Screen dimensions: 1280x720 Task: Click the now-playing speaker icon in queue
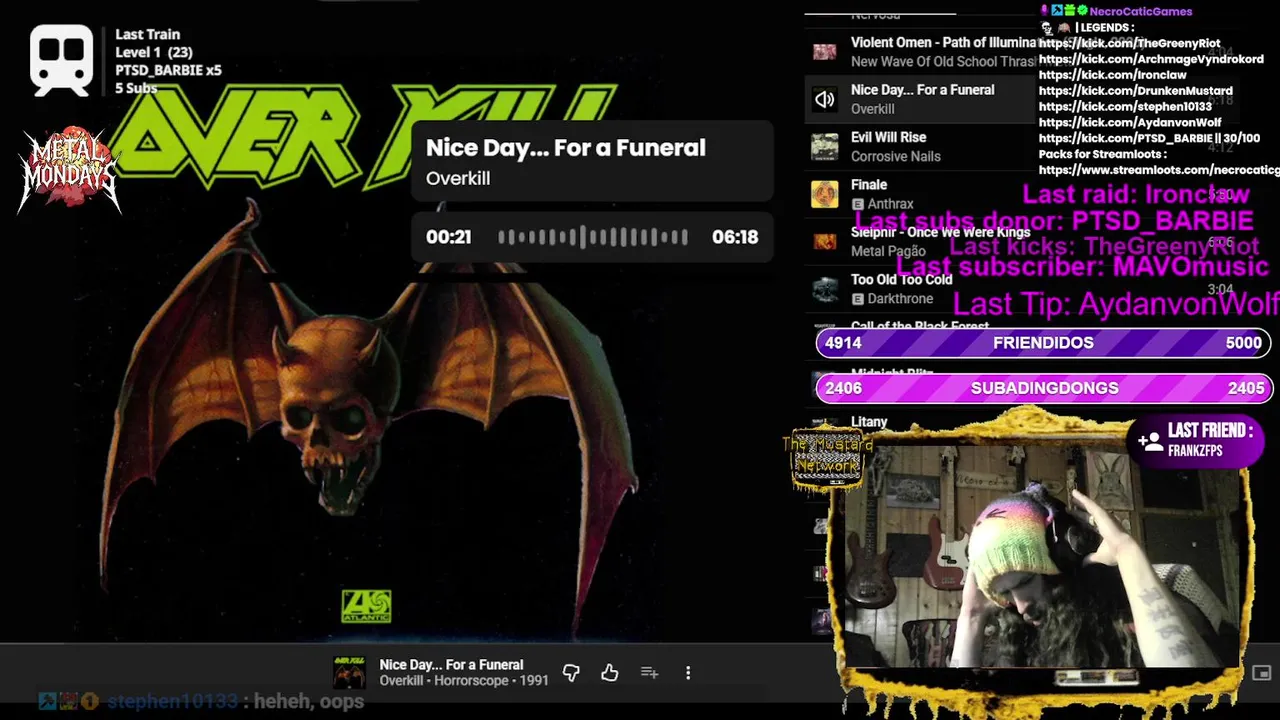(825, 99)
